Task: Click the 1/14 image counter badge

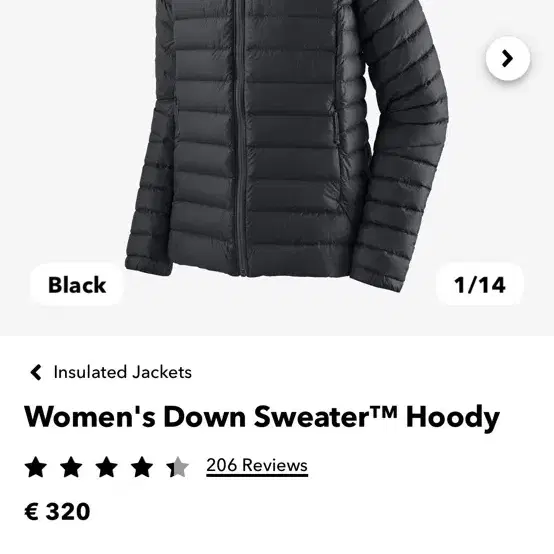Action: 480,285
